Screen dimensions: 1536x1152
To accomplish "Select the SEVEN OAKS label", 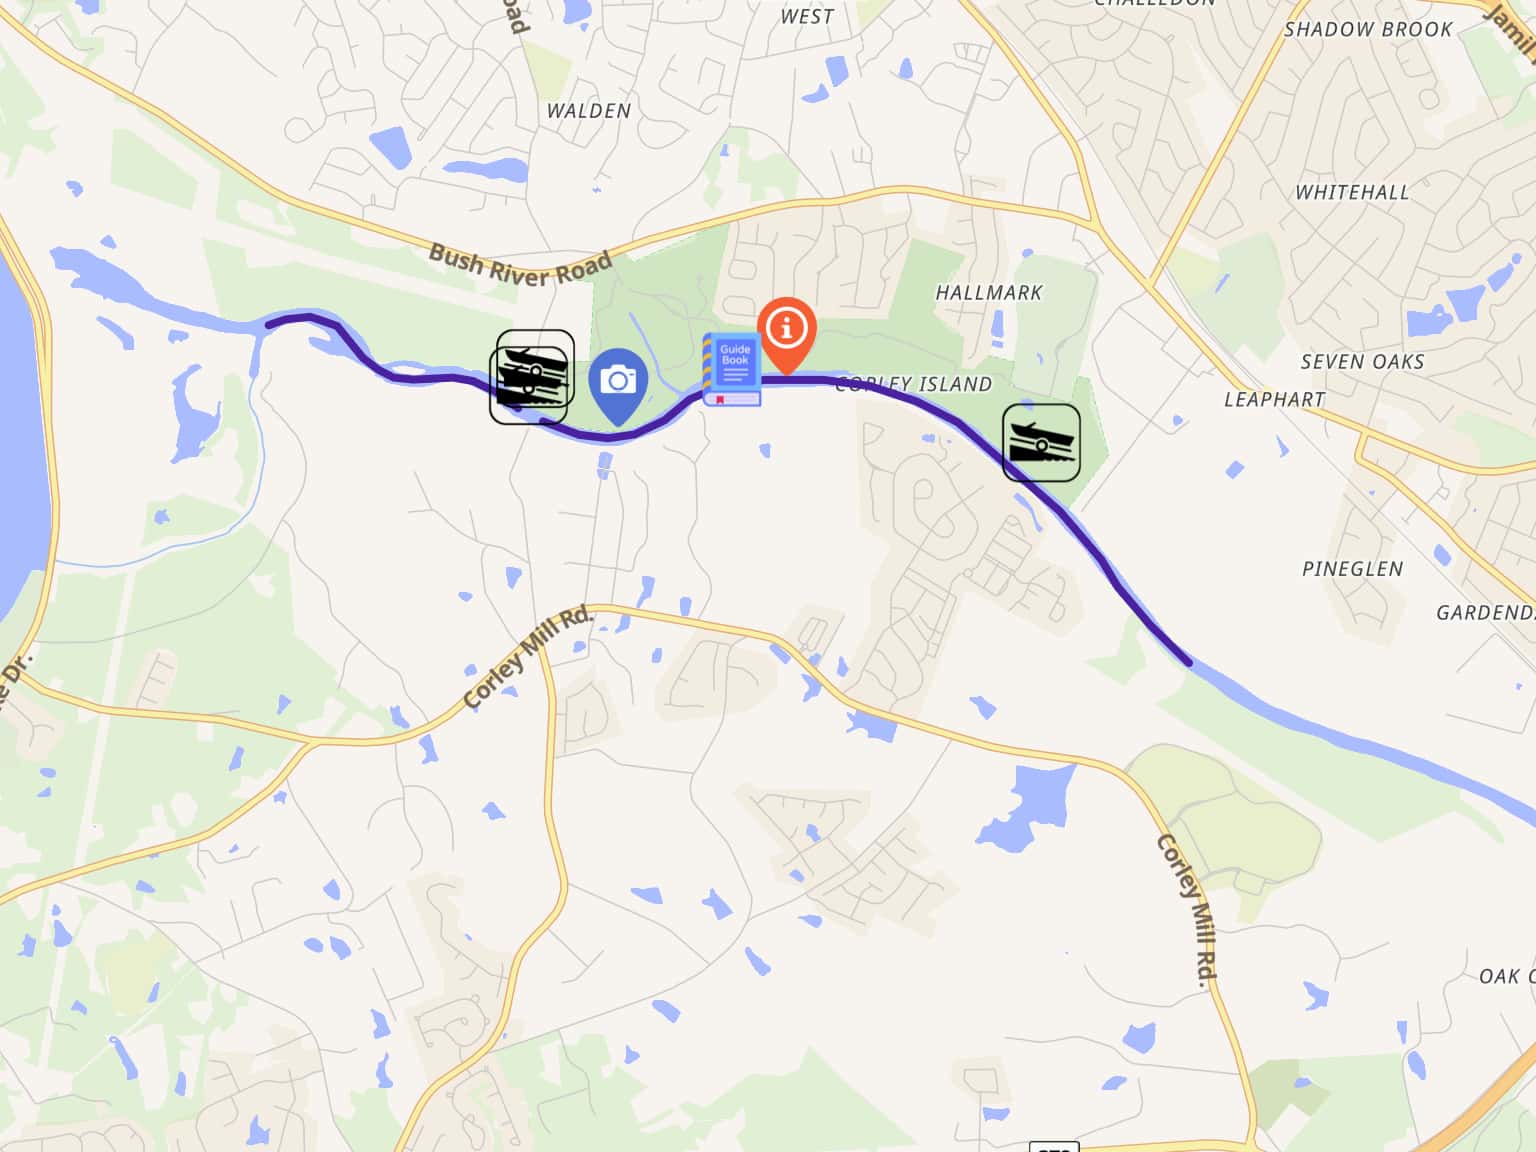I will (1362, 362).
